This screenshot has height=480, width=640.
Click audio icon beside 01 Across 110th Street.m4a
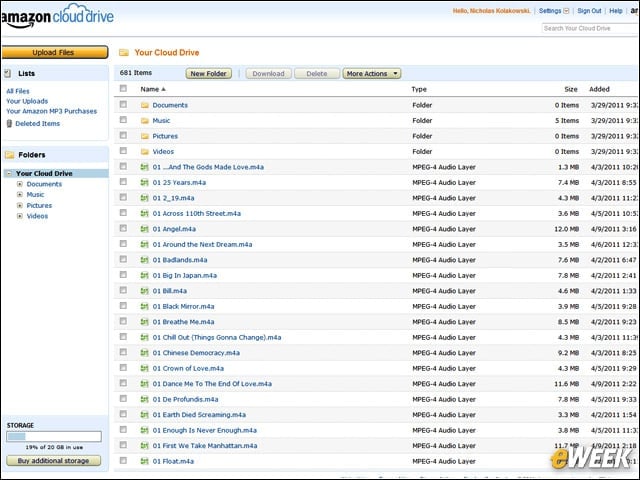[144, 213]
